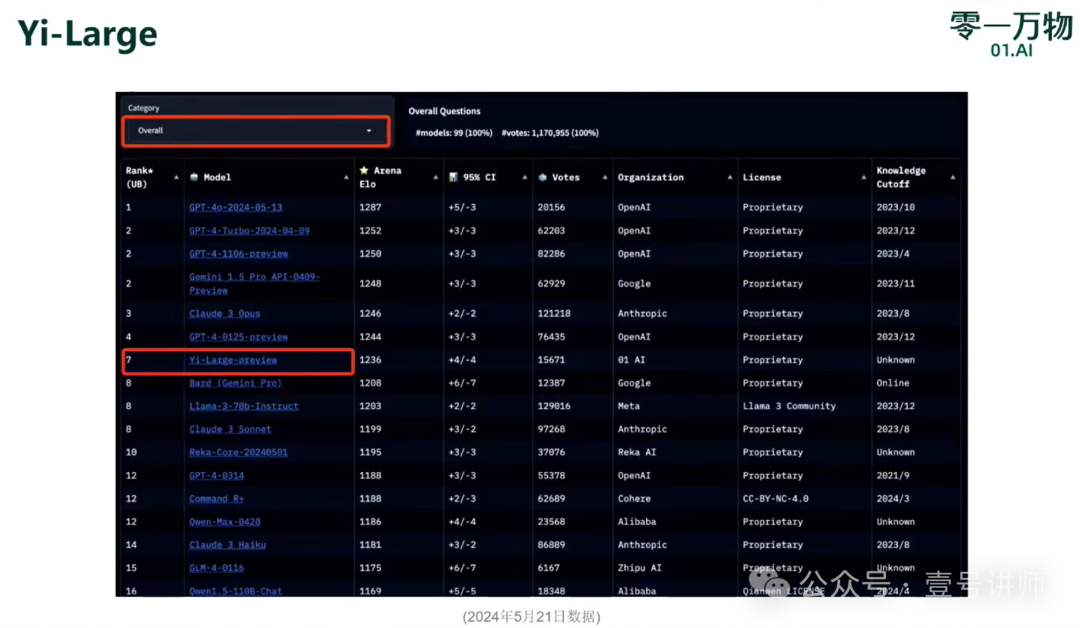Click the sort arrow in Model column
1080x628 pixels.
click(346, 177)
